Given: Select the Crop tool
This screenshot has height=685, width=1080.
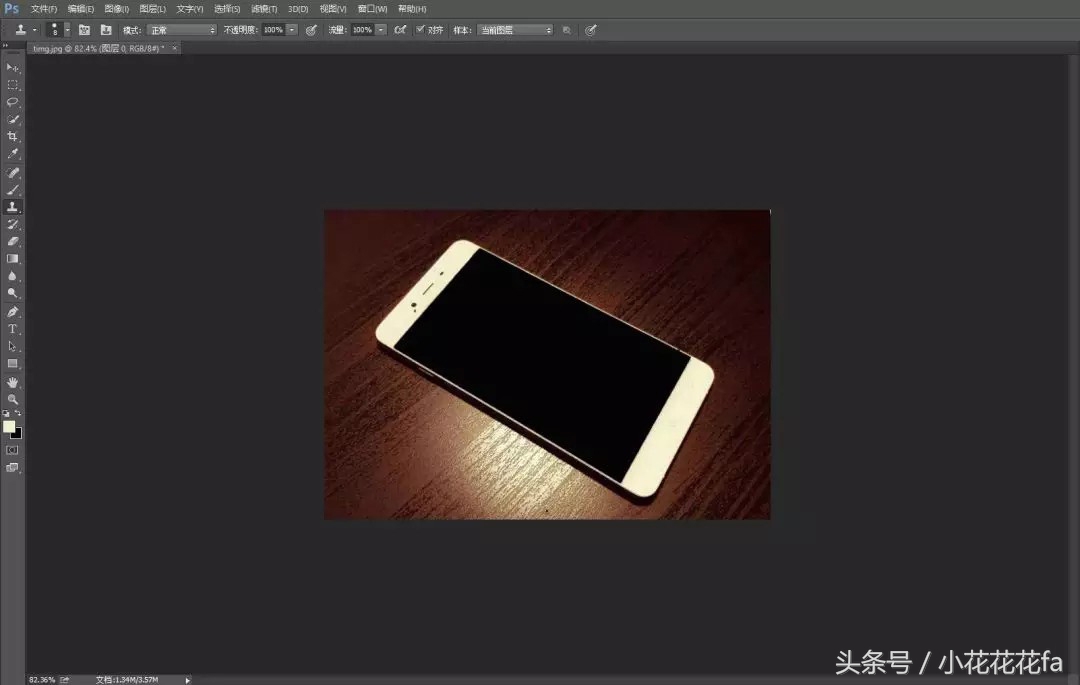Looking at the screenshot, I should point(12,136).
